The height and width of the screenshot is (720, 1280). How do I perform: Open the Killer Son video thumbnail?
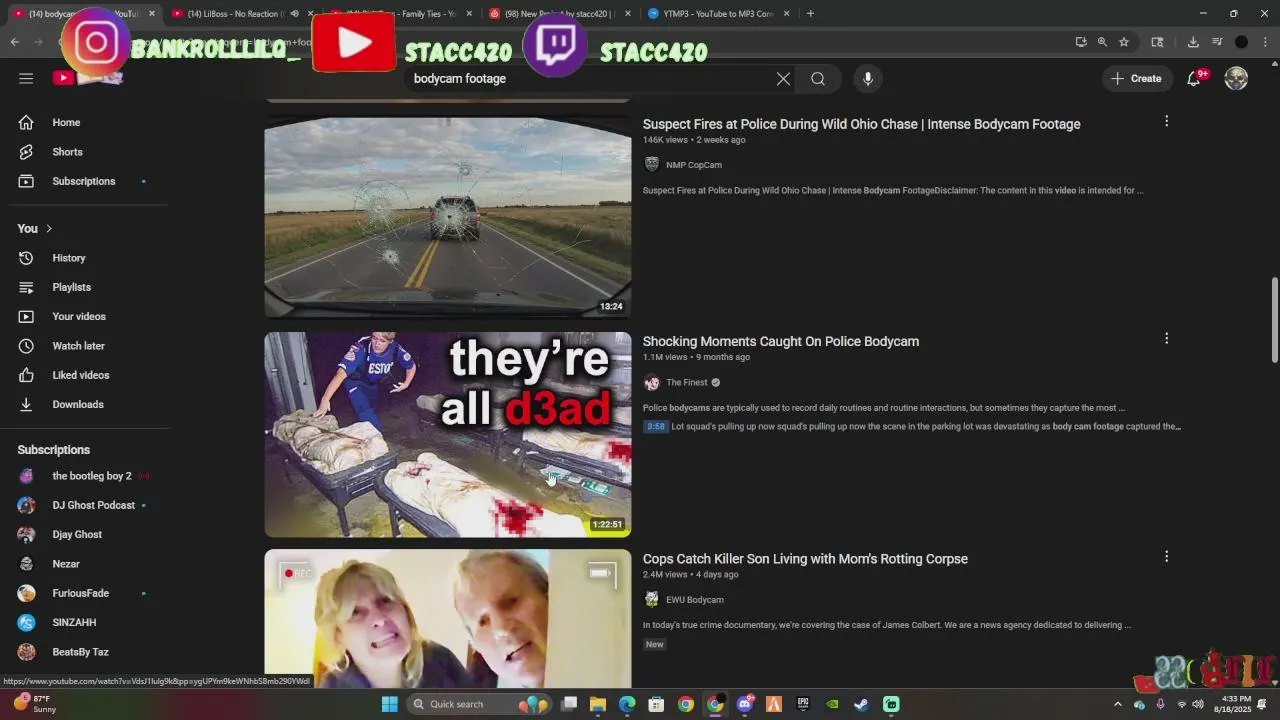[x=448, y=618]
